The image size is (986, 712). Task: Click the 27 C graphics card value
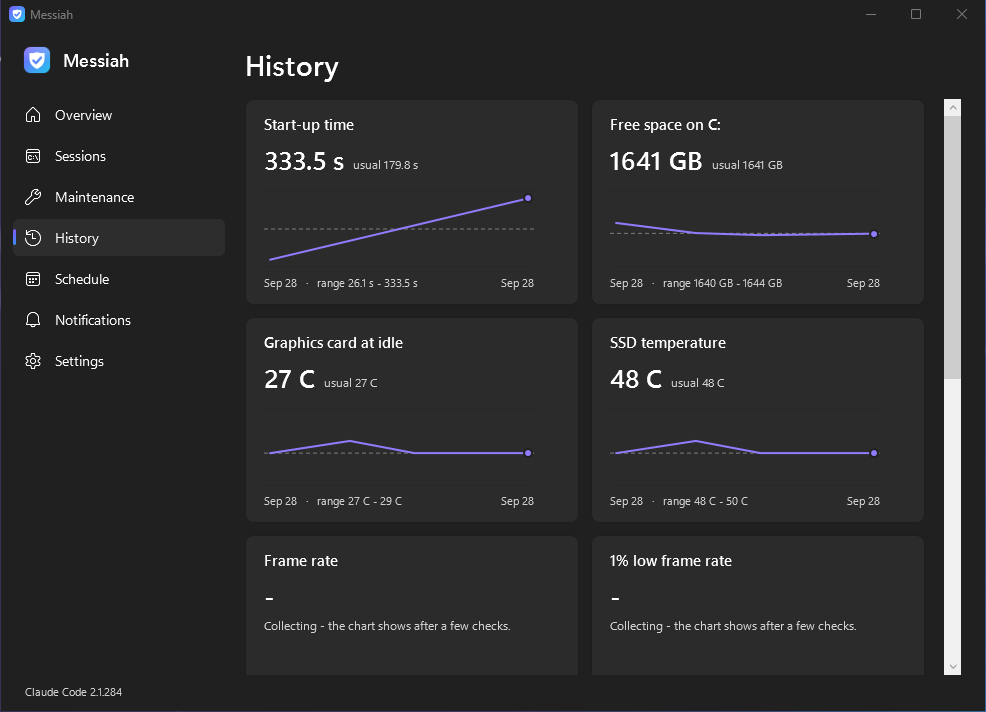[x=289, y=379]
